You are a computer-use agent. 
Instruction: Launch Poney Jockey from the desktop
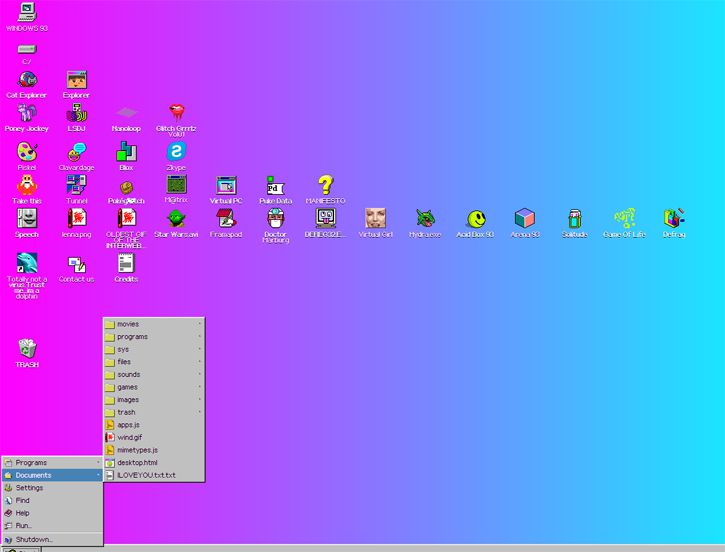pos(27,115)
